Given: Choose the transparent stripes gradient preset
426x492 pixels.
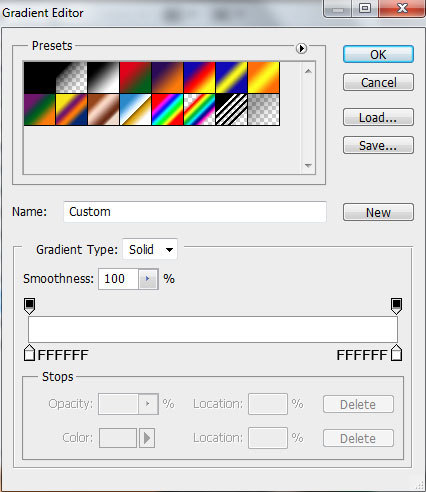Looking at the screenshot, I should (x=231, y=109).
